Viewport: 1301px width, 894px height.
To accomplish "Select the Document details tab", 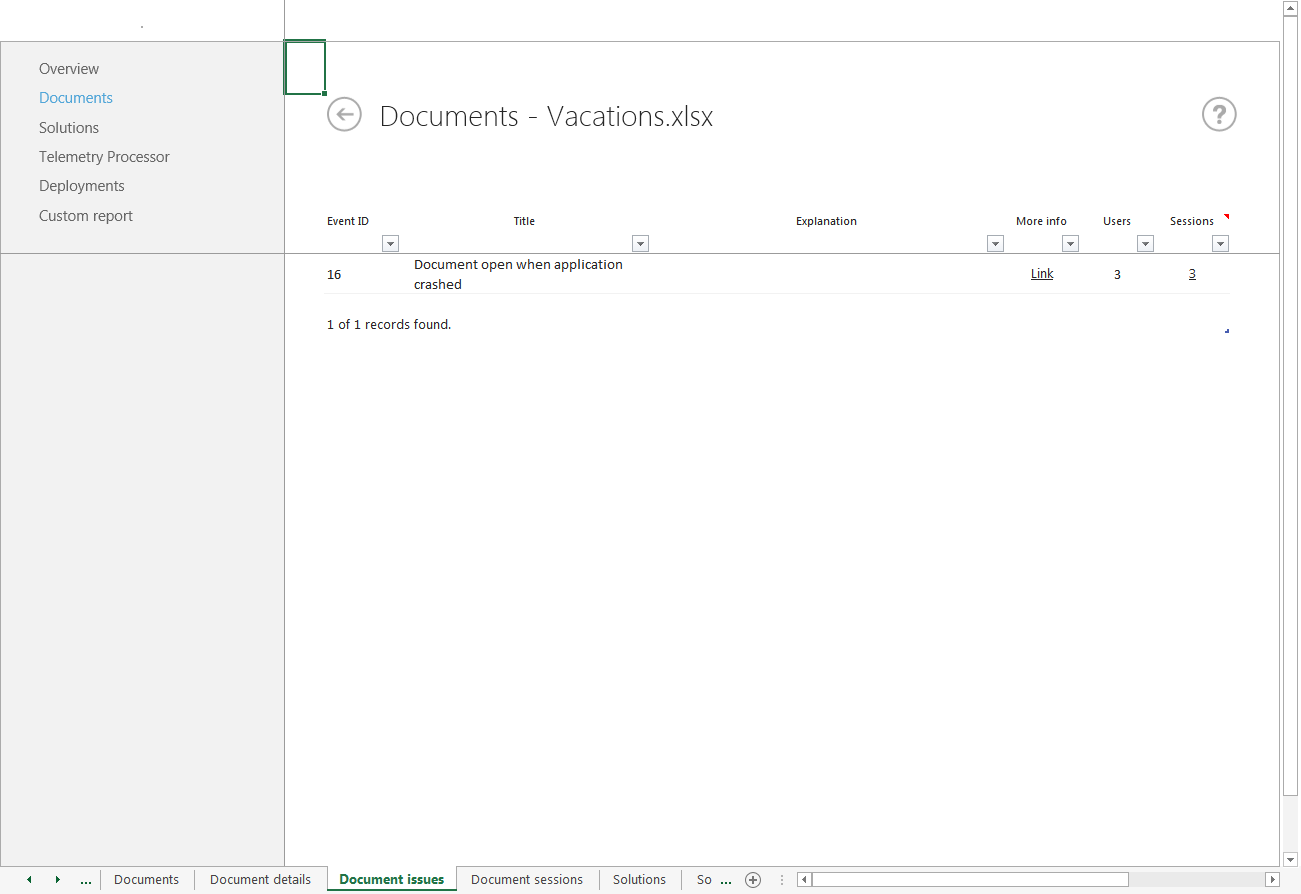I will point(259,880).
